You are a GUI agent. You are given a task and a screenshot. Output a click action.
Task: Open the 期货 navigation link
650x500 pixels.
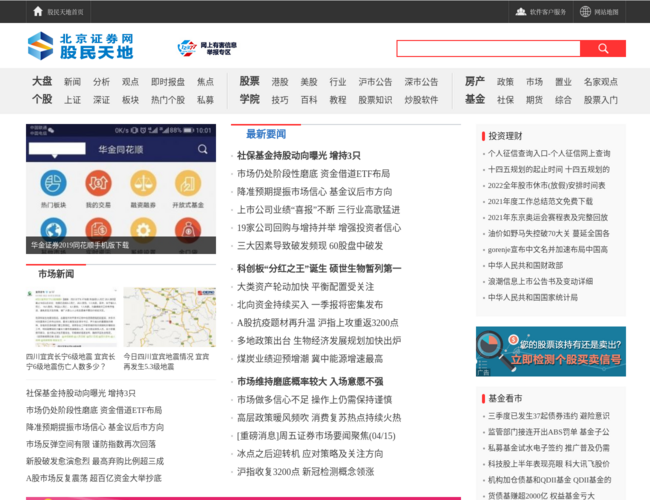click(x=534, y=100)
